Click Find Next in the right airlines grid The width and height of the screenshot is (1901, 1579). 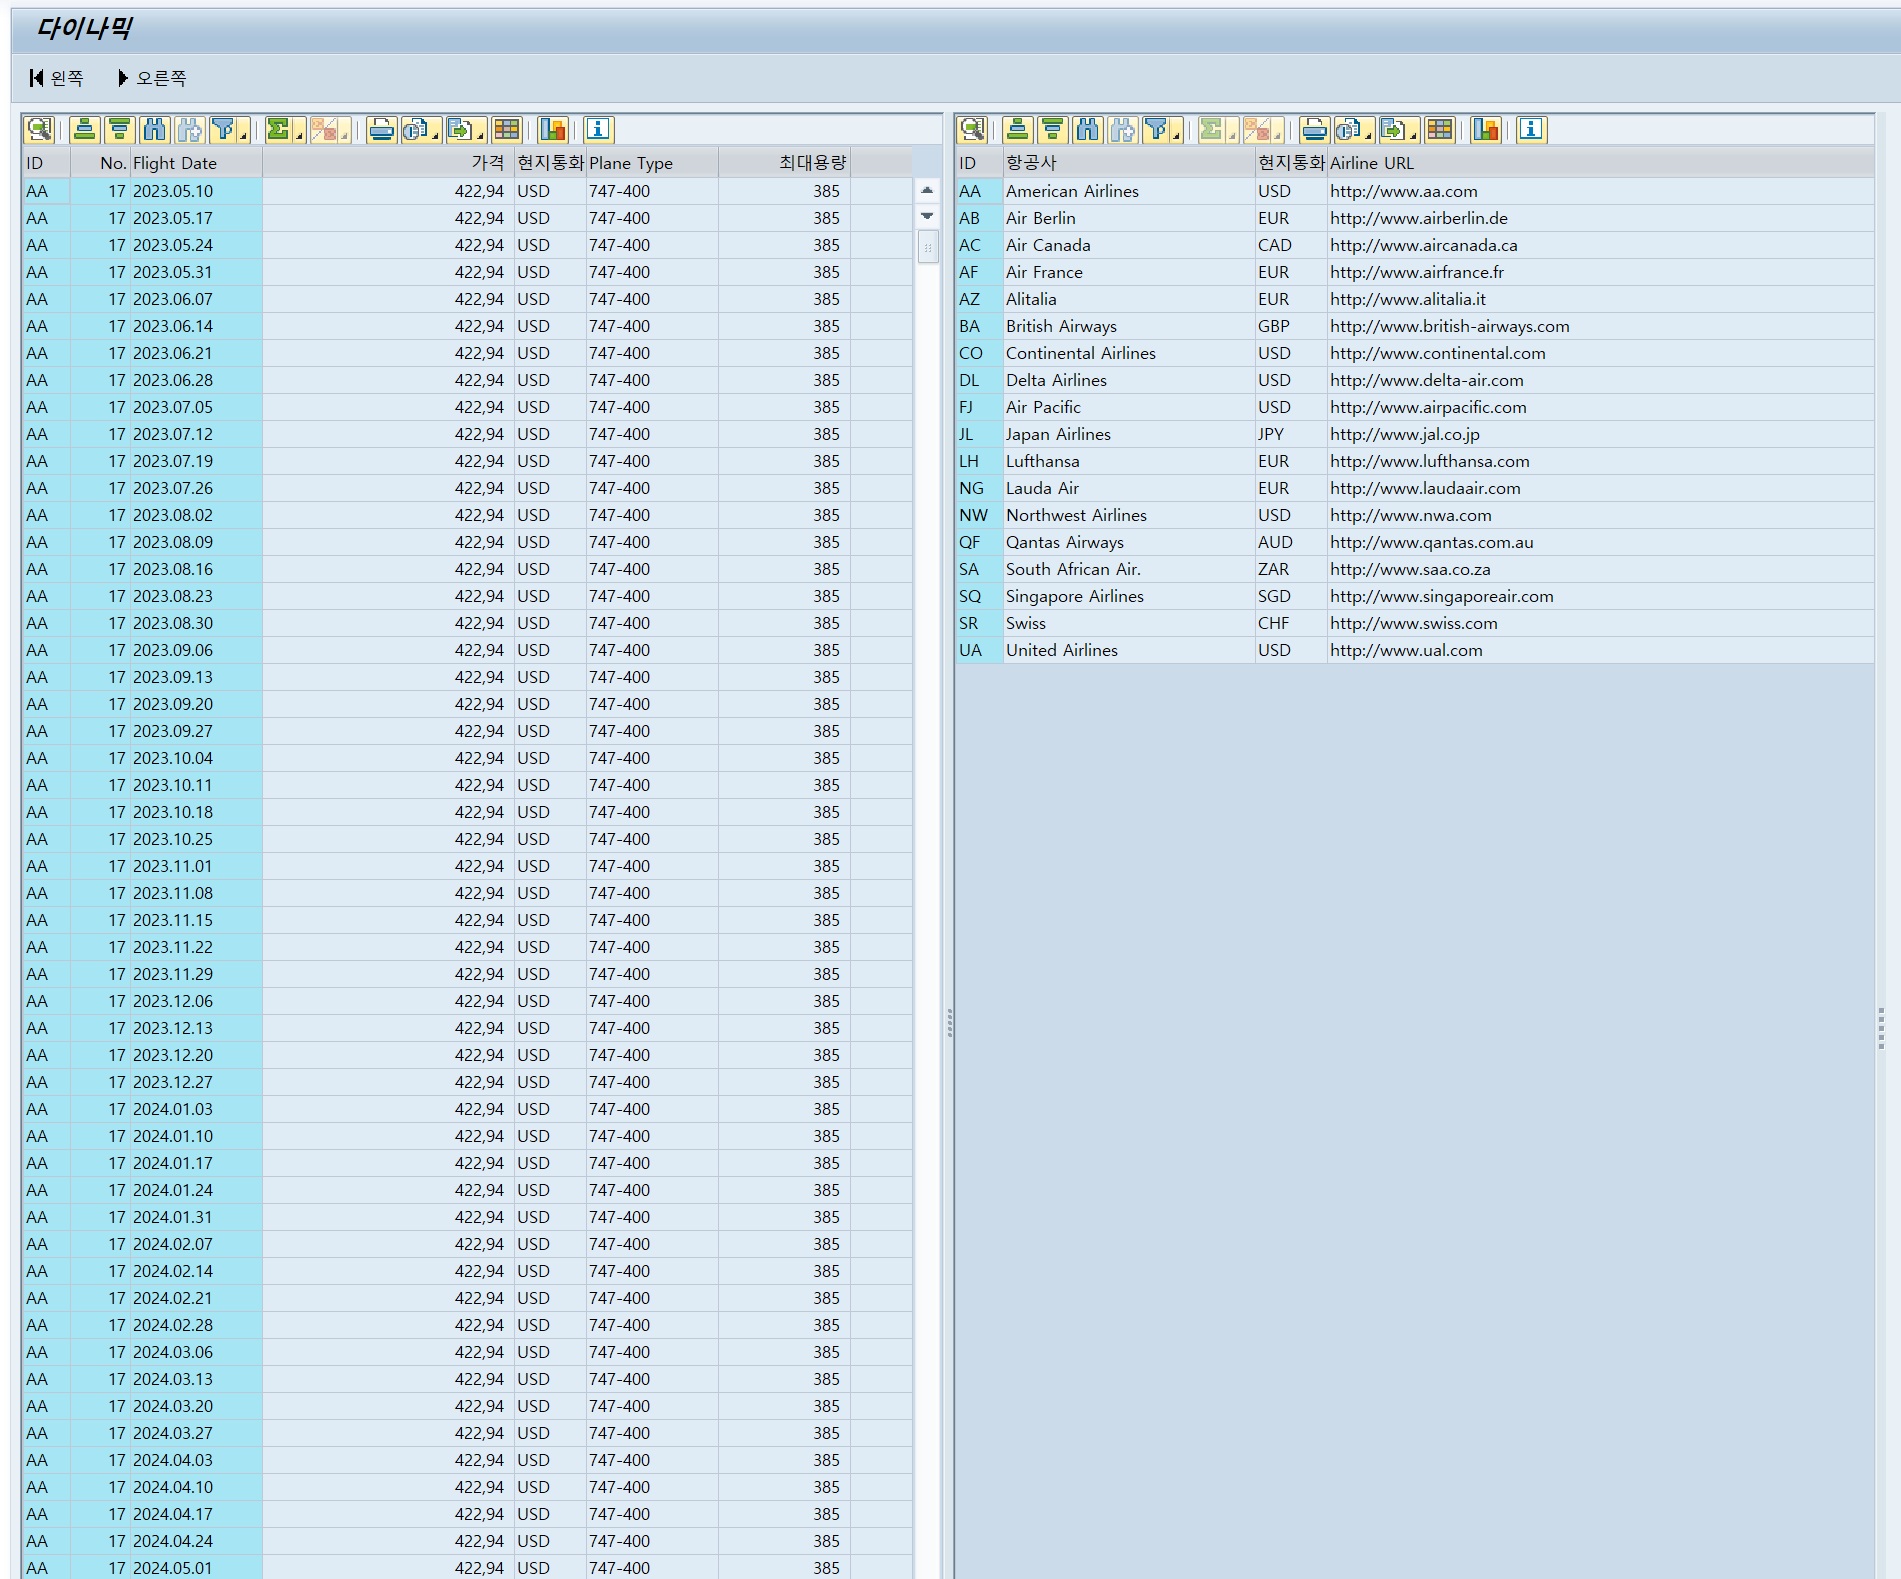click(1123, 129)
